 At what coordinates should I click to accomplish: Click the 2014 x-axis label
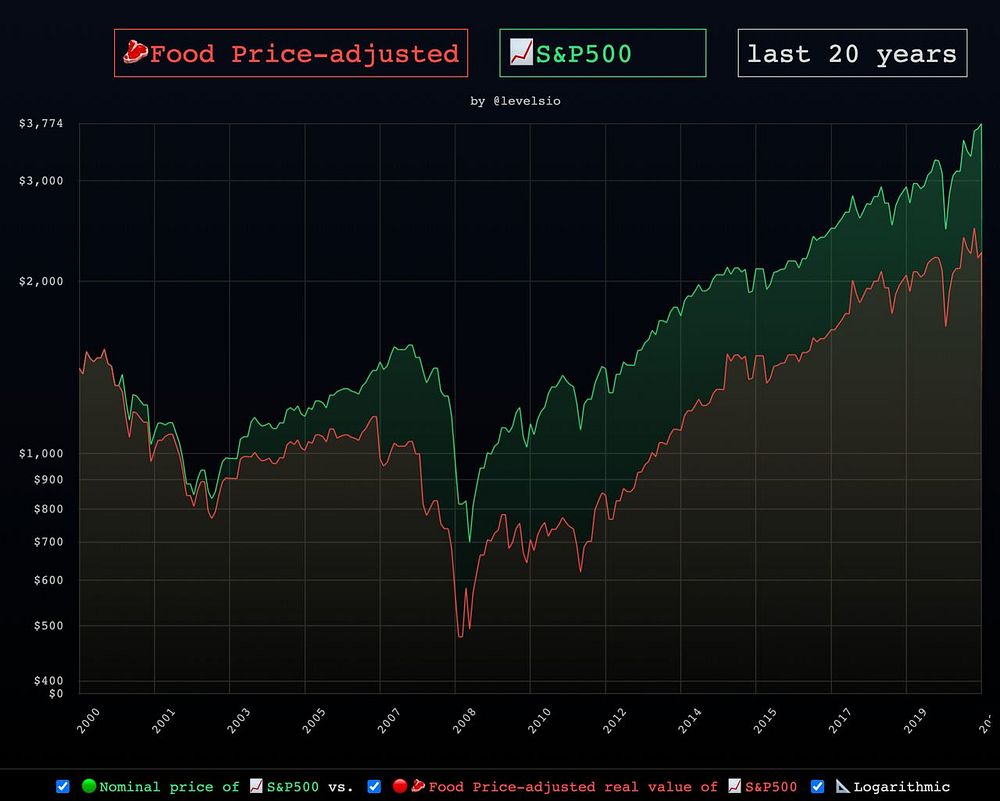690,721
